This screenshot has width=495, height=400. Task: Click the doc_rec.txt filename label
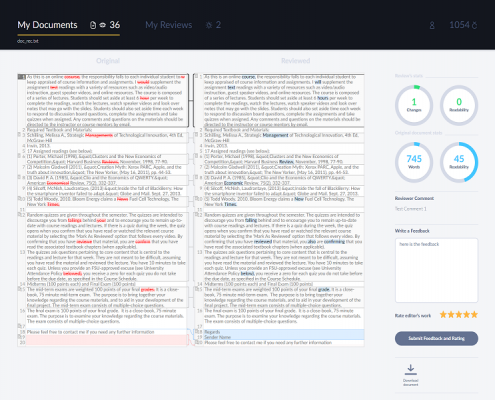pyautogui.click(x=28, y=41)
